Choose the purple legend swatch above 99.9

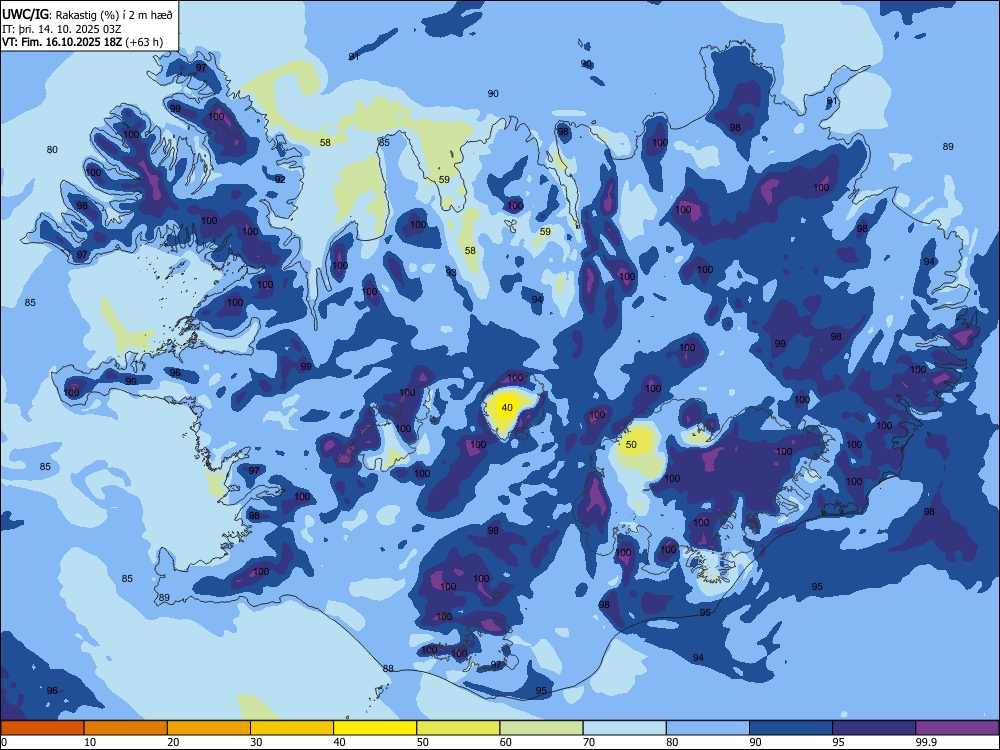[957, 728]
